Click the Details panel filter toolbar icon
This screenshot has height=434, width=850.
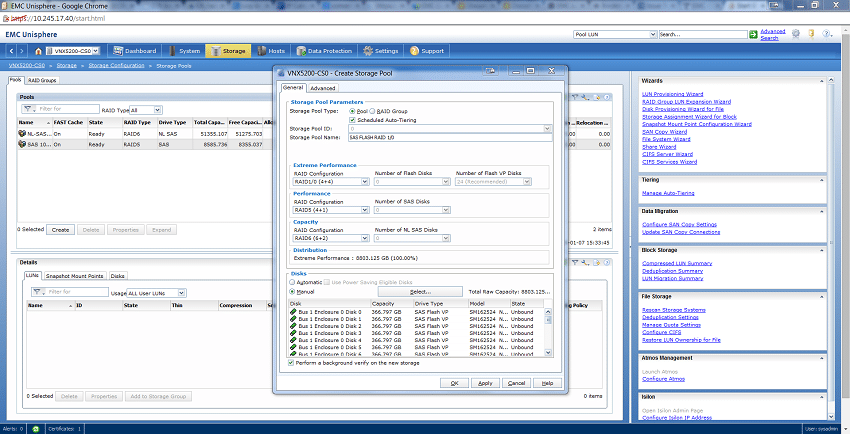[575, 262]
